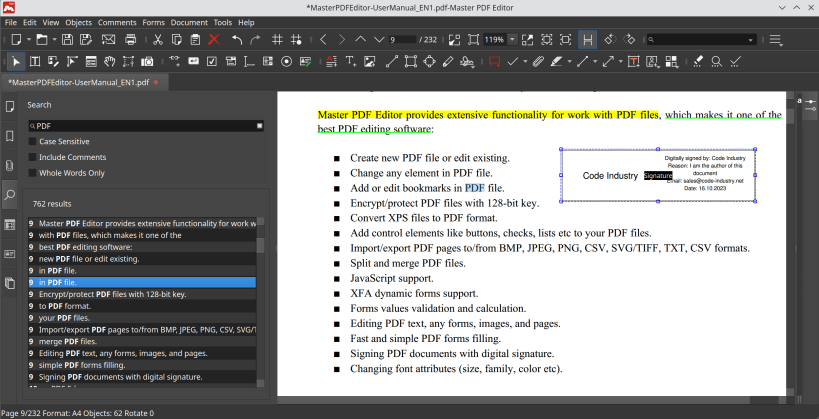
Task: Check the Include Comments option
Action: tap(32, 157)
